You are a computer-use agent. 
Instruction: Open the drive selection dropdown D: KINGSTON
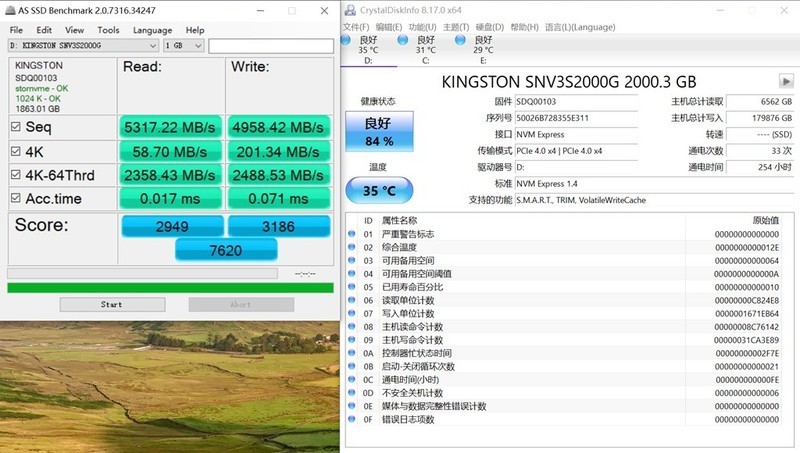click(x=83, y=45)
